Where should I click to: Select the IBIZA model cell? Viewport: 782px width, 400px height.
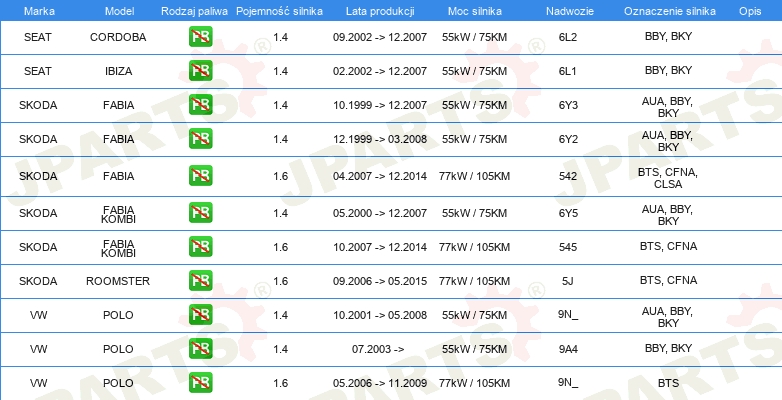click(x=118, y=71)
